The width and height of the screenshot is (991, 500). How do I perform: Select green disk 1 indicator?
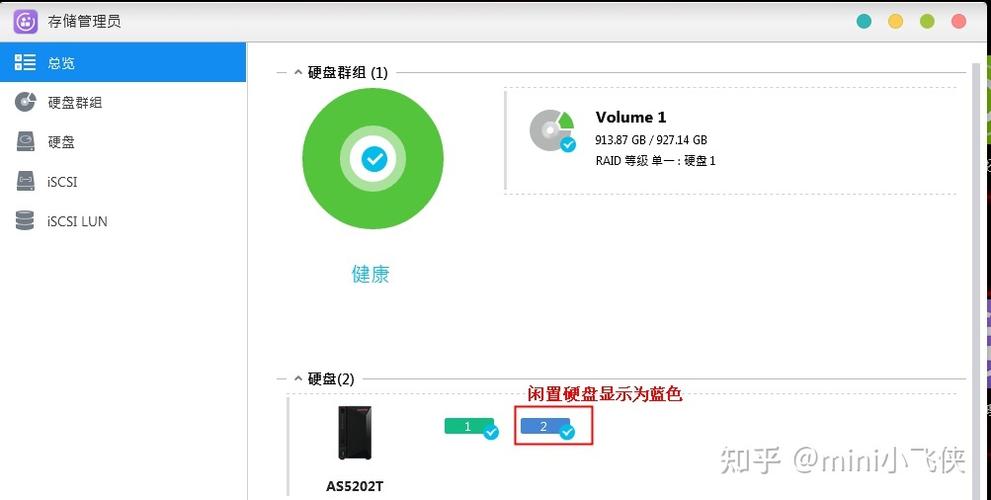[471, 427]
